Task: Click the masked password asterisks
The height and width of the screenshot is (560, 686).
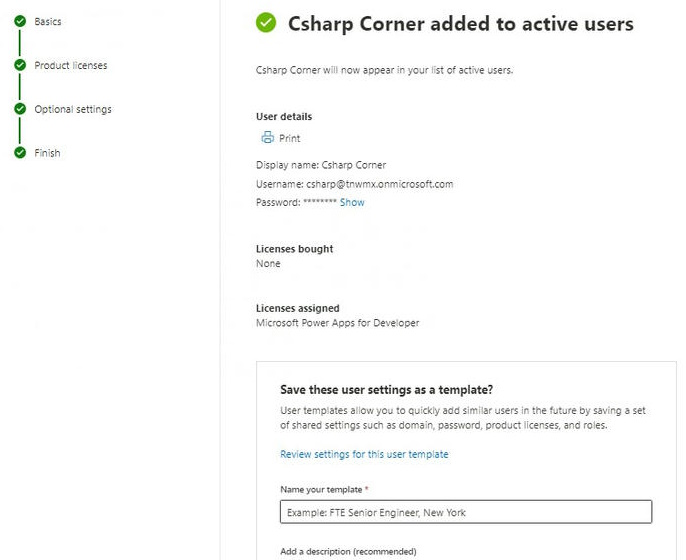Action: point(320,202)
